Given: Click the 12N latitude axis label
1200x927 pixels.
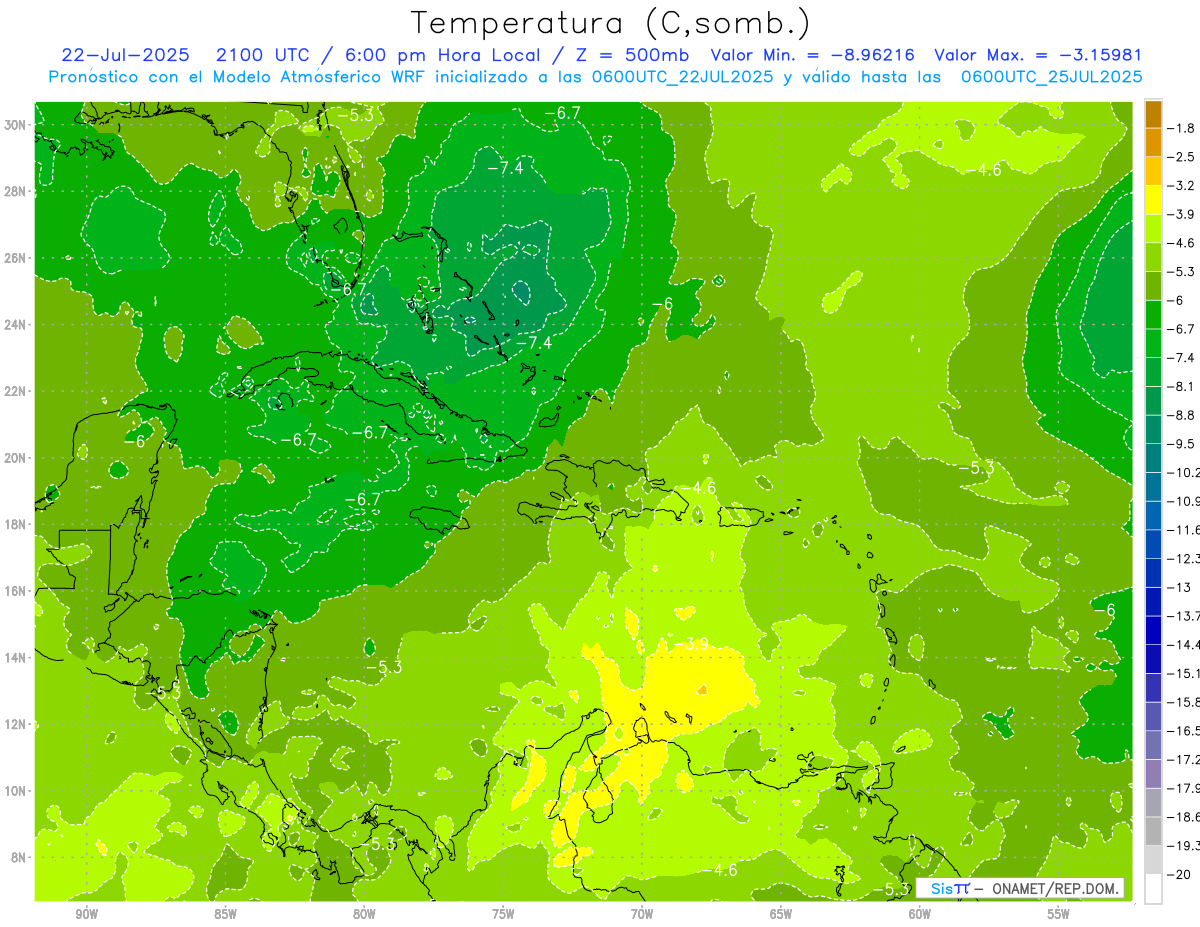Looking at the screenshot, I should pyautogui.click(x=17, y=724).
